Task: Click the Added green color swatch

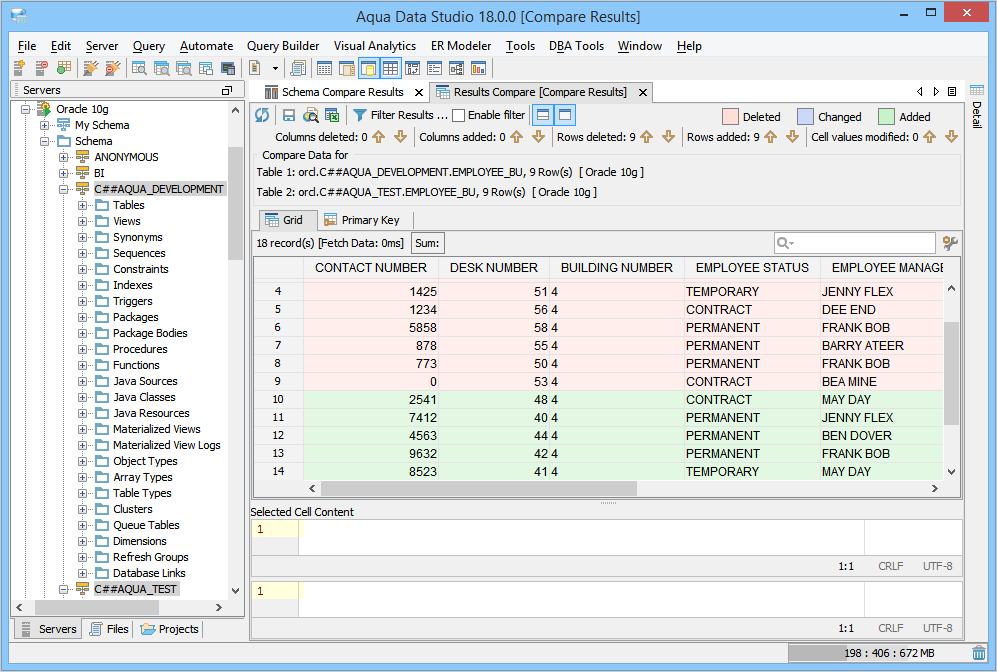Action: point(886,116)
